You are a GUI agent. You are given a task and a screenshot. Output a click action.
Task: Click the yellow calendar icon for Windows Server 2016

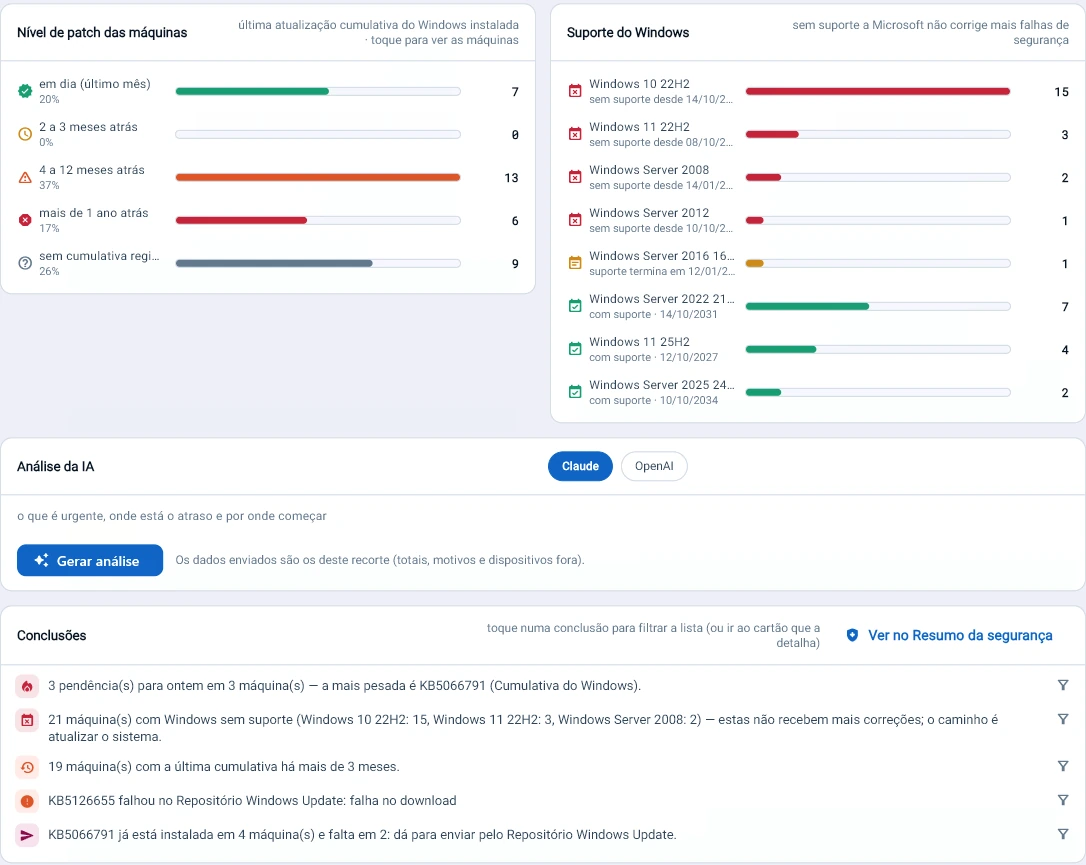(x=575, y=263)
